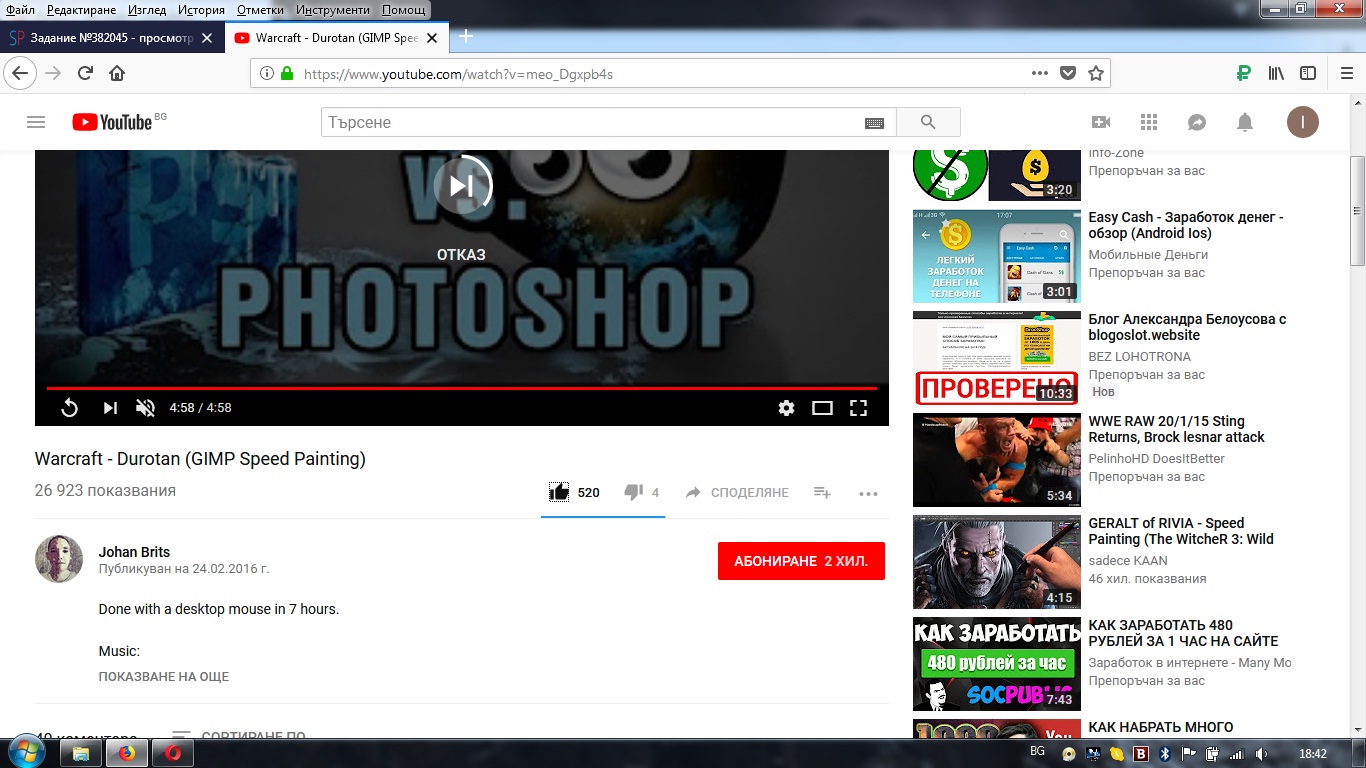Open the account avatar menu
Image resolution: width=1366 pixels, height=768 pixels.
tap(1302, 122)
